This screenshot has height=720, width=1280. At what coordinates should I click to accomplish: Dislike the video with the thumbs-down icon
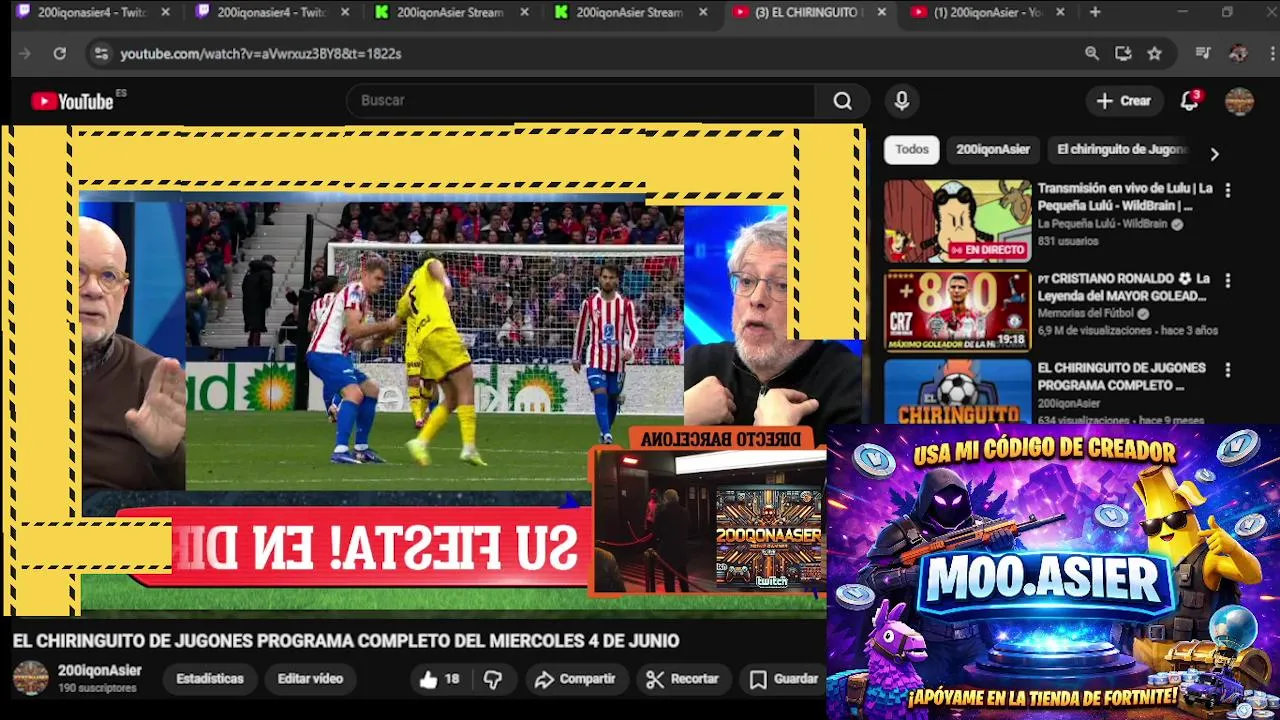click(x=493, y=679)
